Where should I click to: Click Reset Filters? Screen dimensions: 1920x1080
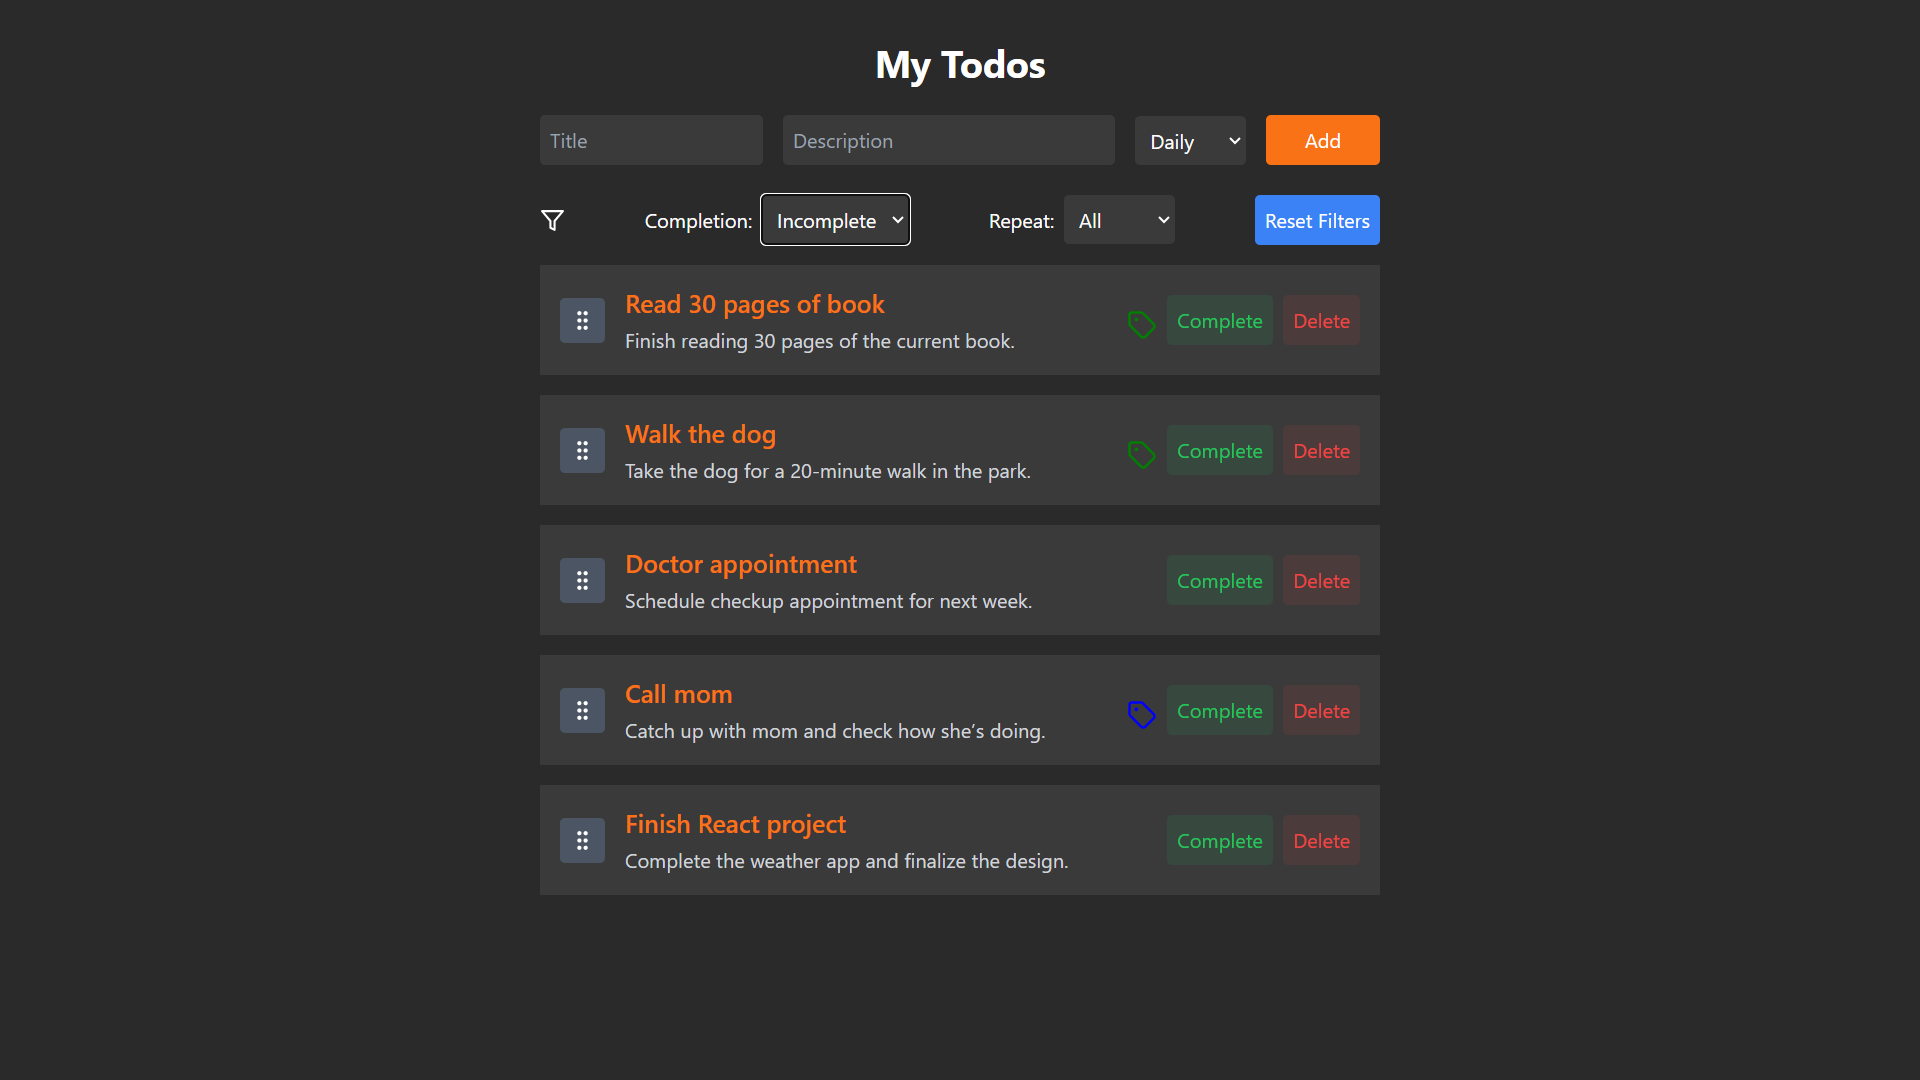tap(1316, 220)
